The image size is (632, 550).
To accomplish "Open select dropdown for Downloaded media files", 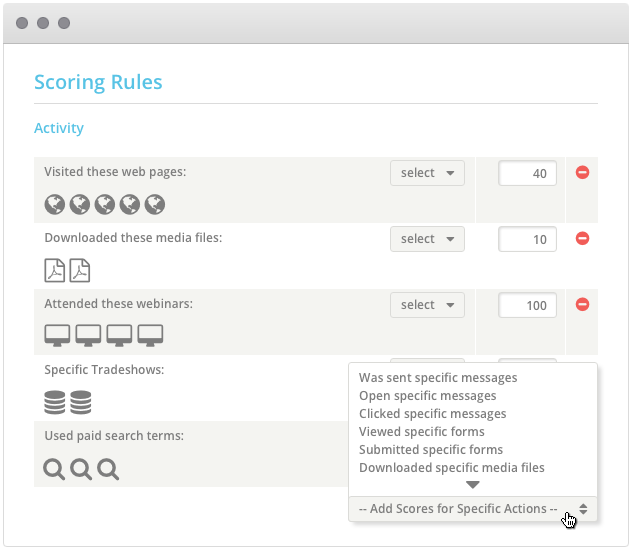I will (427, 239).
